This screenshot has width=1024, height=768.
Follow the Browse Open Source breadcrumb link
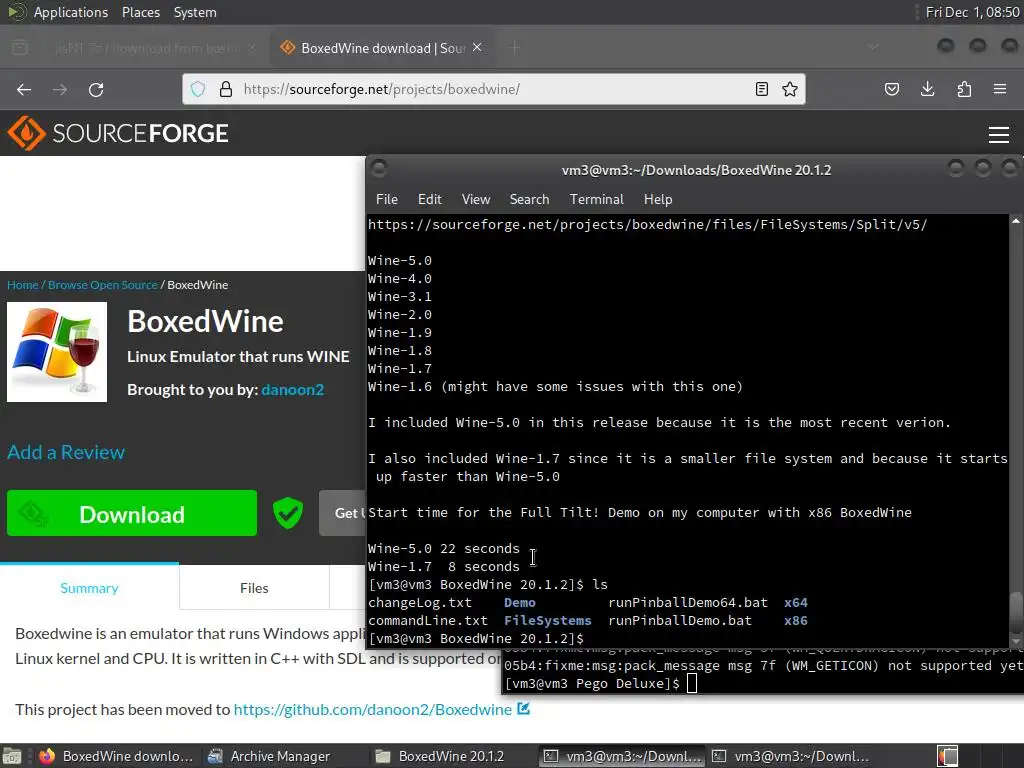pos(103,285)
